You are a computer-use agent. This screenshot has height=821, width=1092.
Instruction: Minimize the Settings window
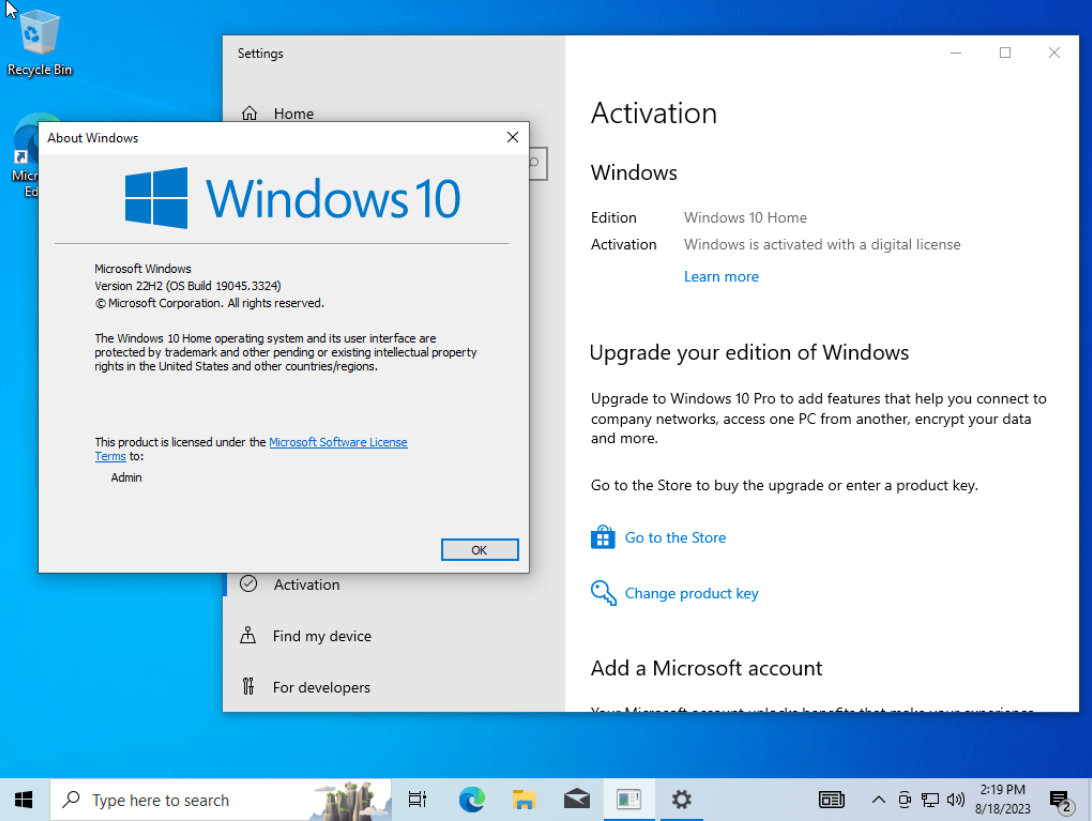pyautogui.click(x=956, y=53)
